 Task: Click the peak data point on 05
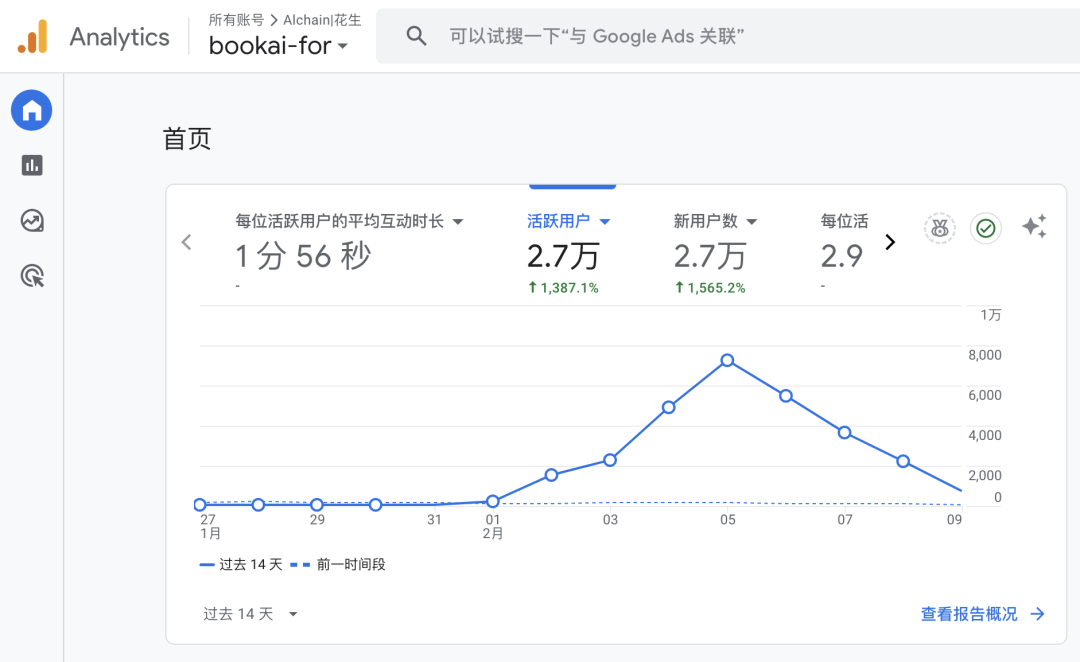point(727,360)
